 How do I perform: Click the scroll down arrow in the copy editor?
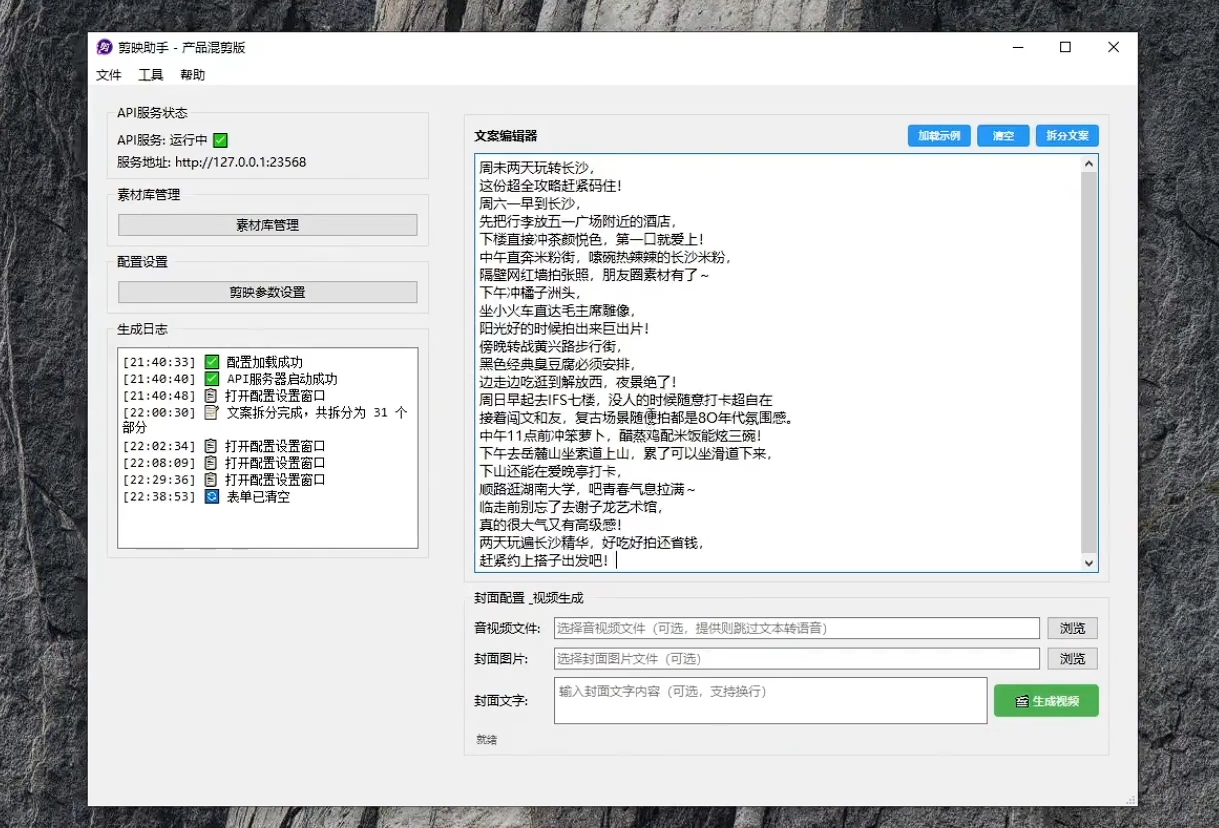pos(1089,563)
